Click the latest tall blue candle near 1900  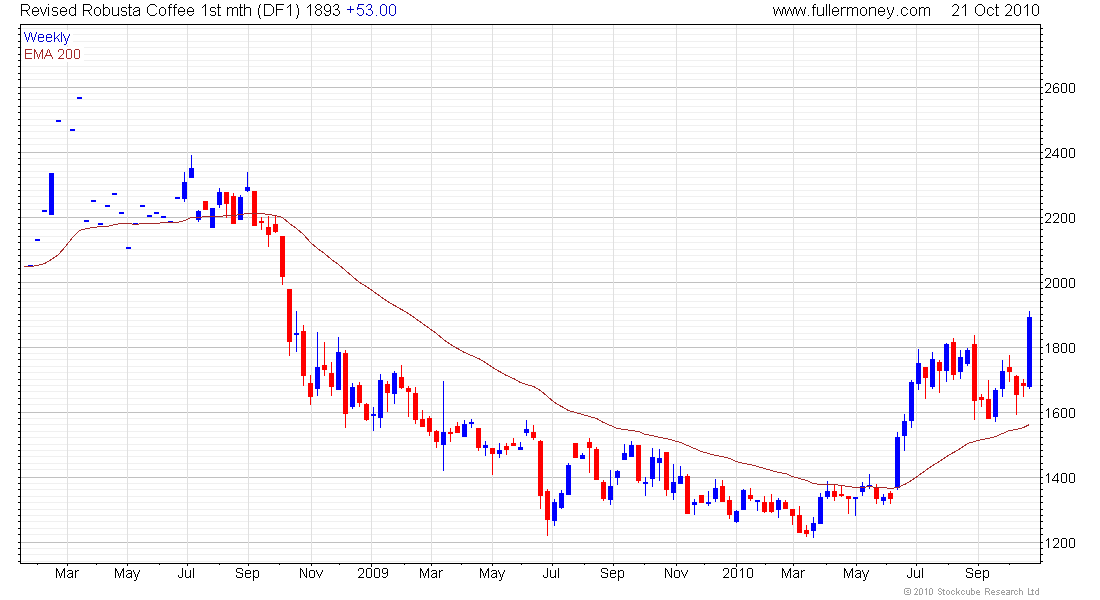tap(1029, 351)
